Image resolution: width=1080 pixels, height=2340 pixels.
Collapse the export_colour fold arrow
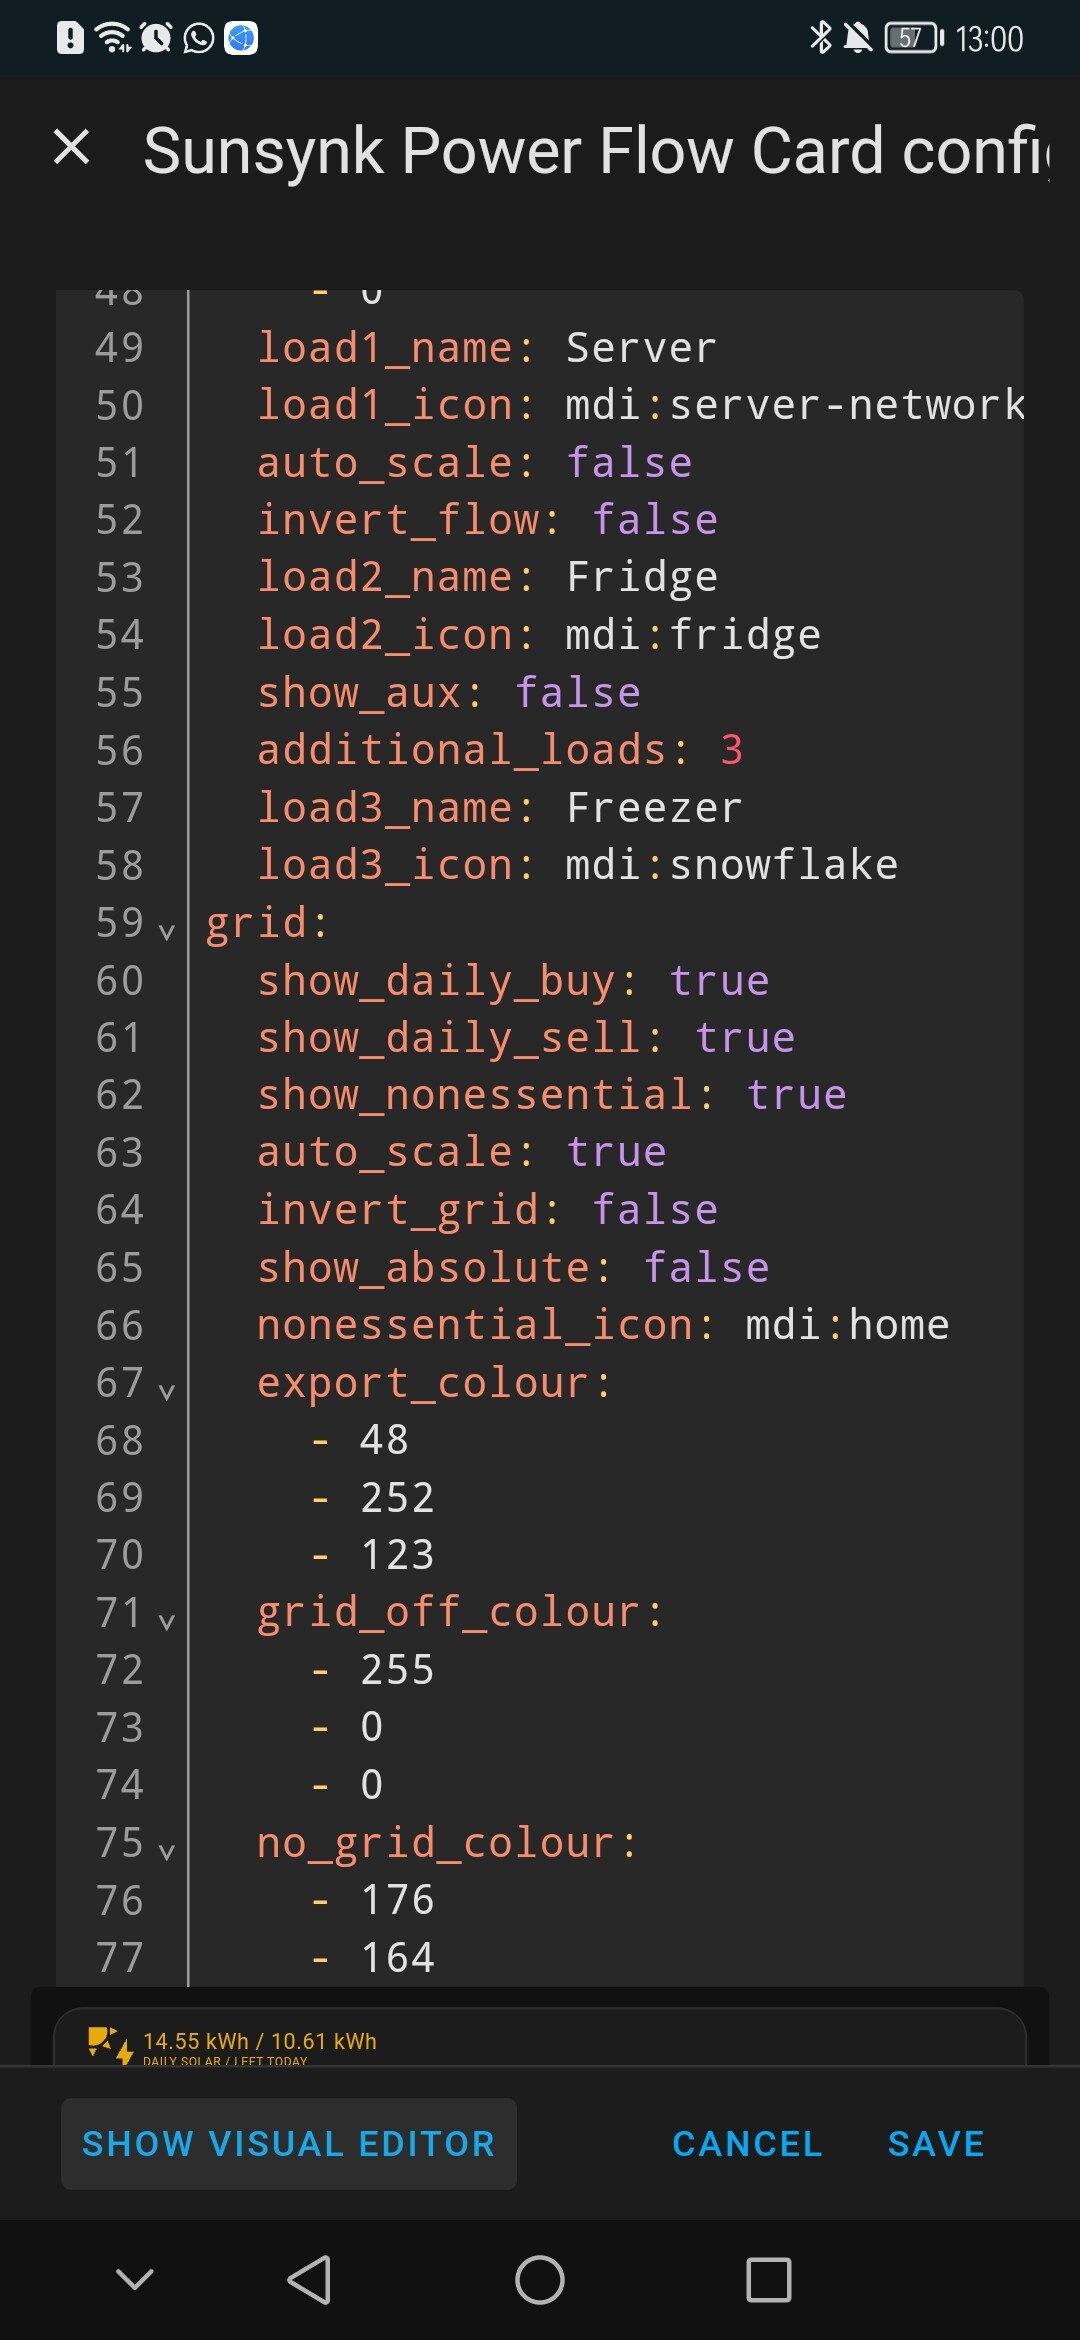(x=167, y=1390)
